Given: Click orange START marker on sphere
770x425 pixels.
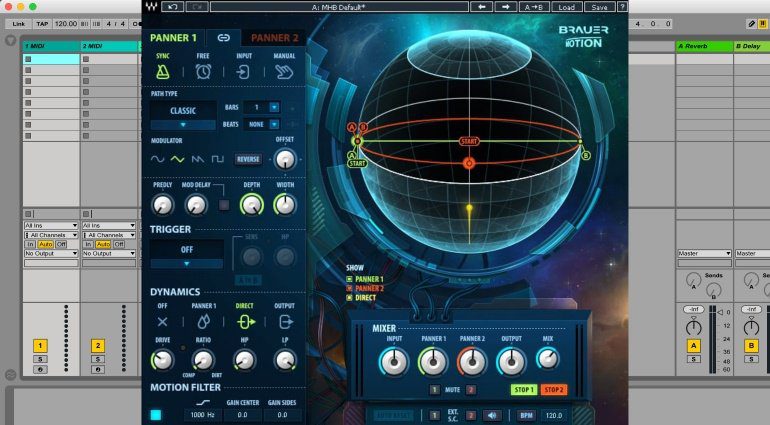Looking at the screenshot, I should click(469, 141).
